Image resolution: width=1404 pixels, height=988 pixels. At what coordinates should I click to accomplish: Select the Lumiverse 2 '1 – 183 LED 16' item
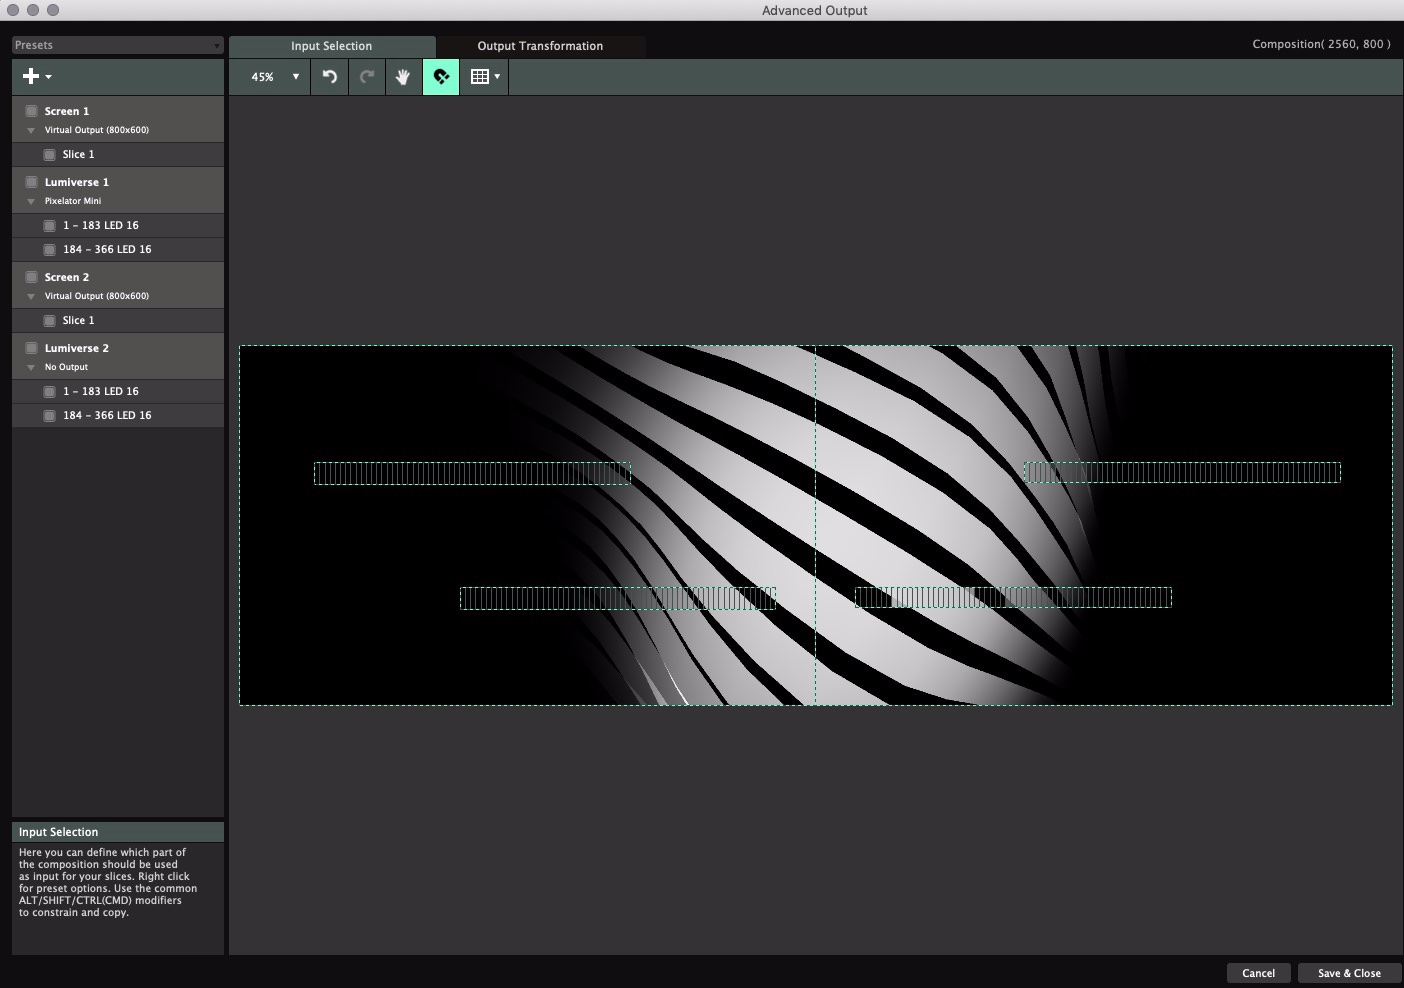point(101,392)
